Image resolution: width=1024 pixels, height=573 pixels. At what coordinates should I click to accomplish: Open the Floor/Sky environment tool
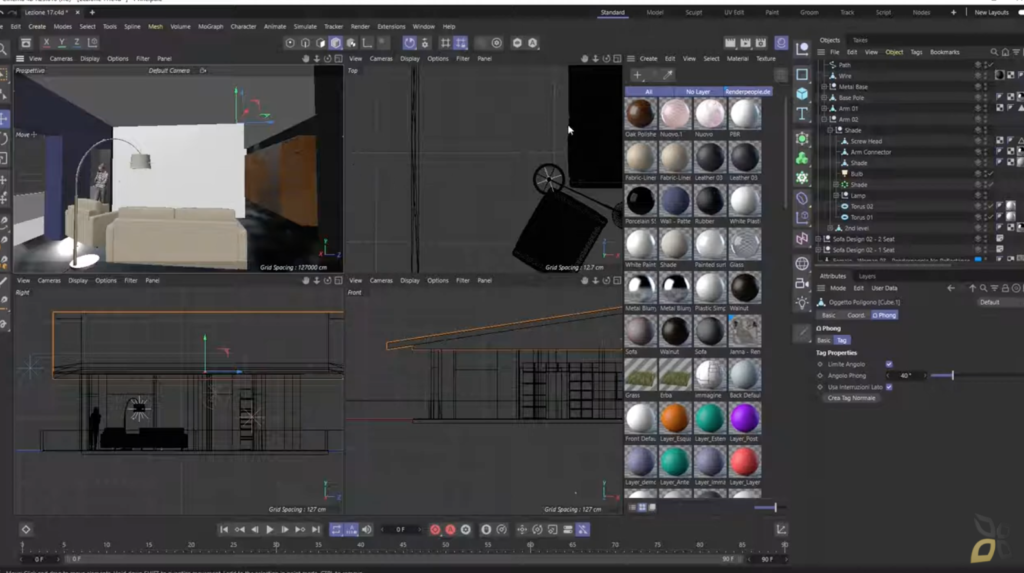coord(802,264)
